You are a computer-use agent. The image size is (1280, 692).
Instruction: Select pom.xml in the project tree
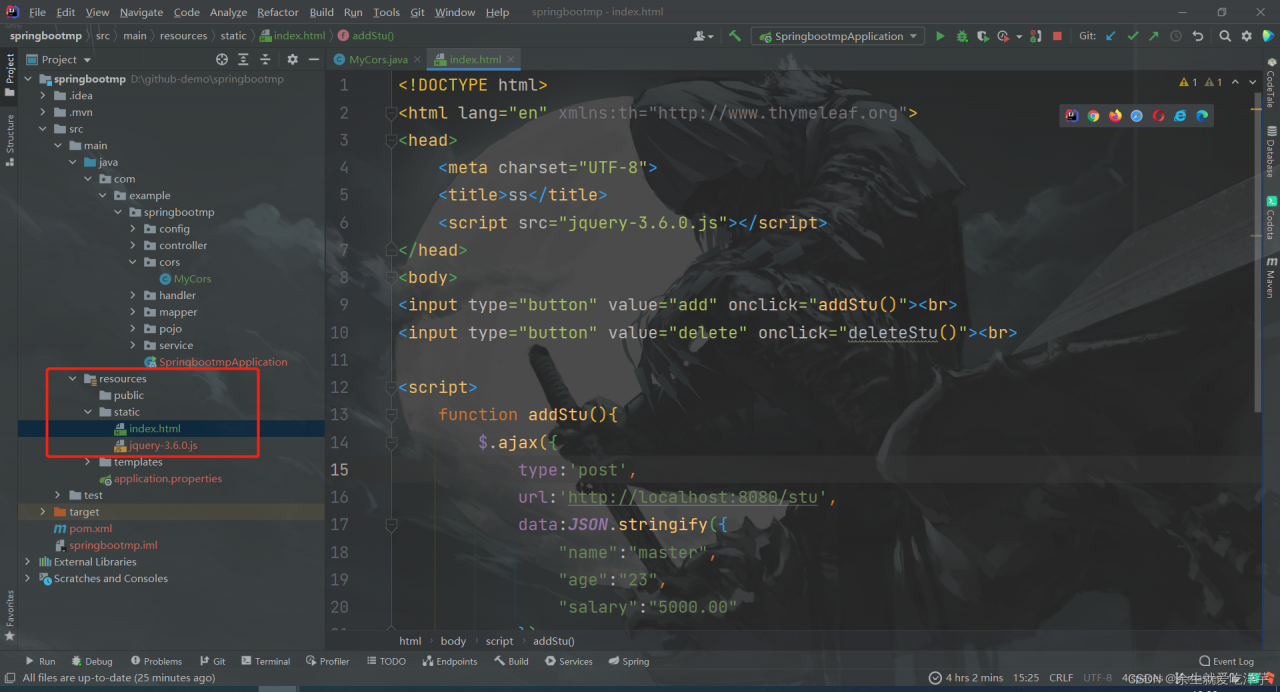coord(90,529)
